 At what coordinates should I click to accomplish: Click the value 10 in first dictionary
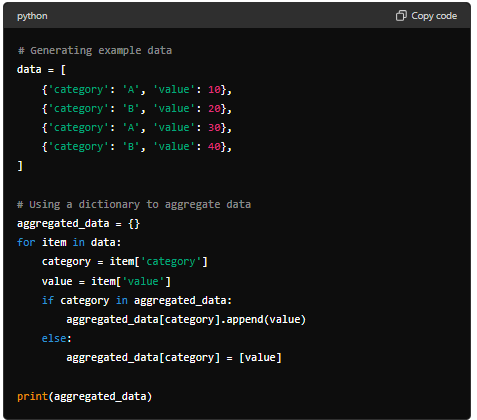point(214,89)
